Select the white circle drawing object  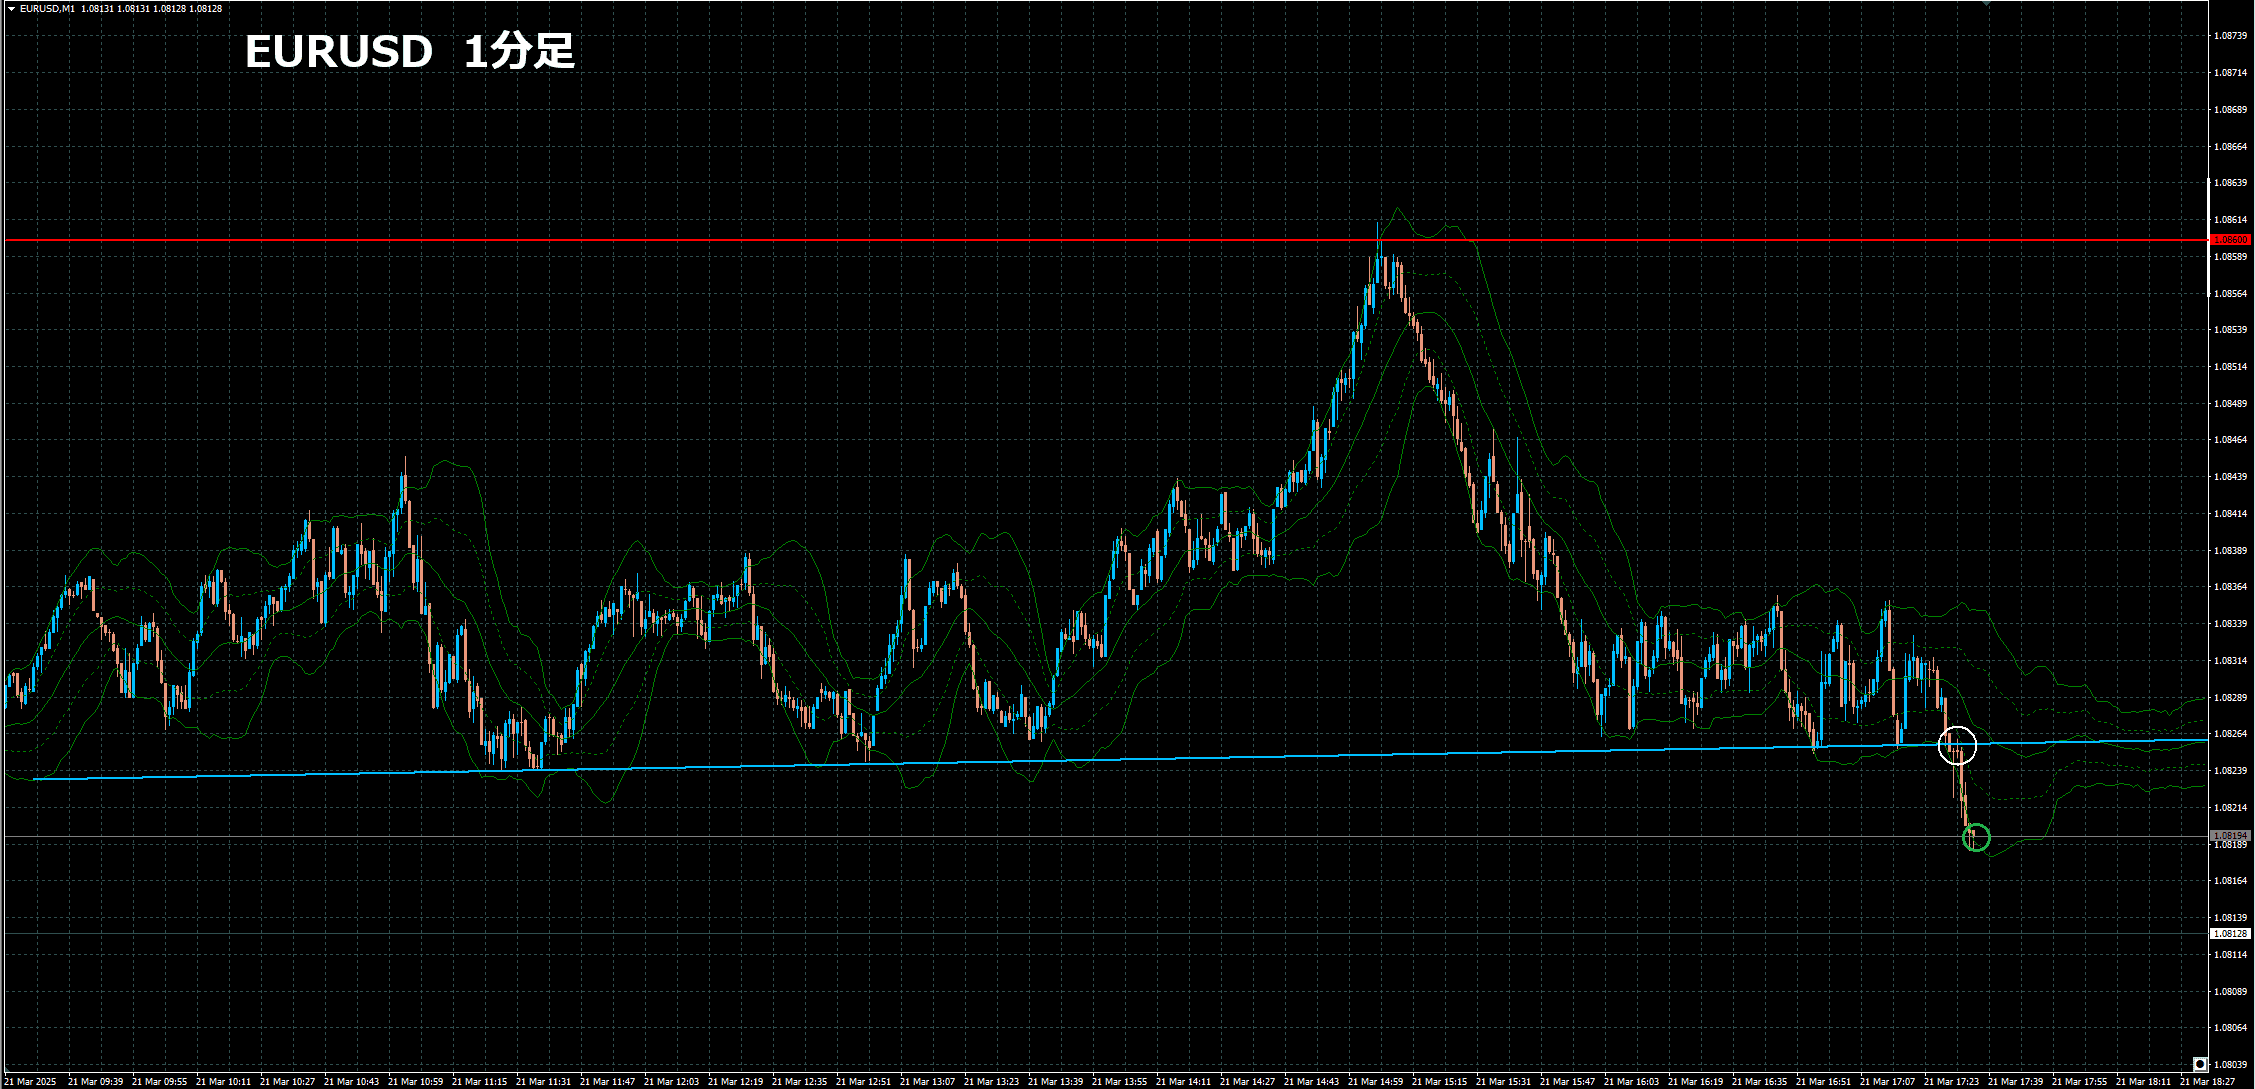1957,745
